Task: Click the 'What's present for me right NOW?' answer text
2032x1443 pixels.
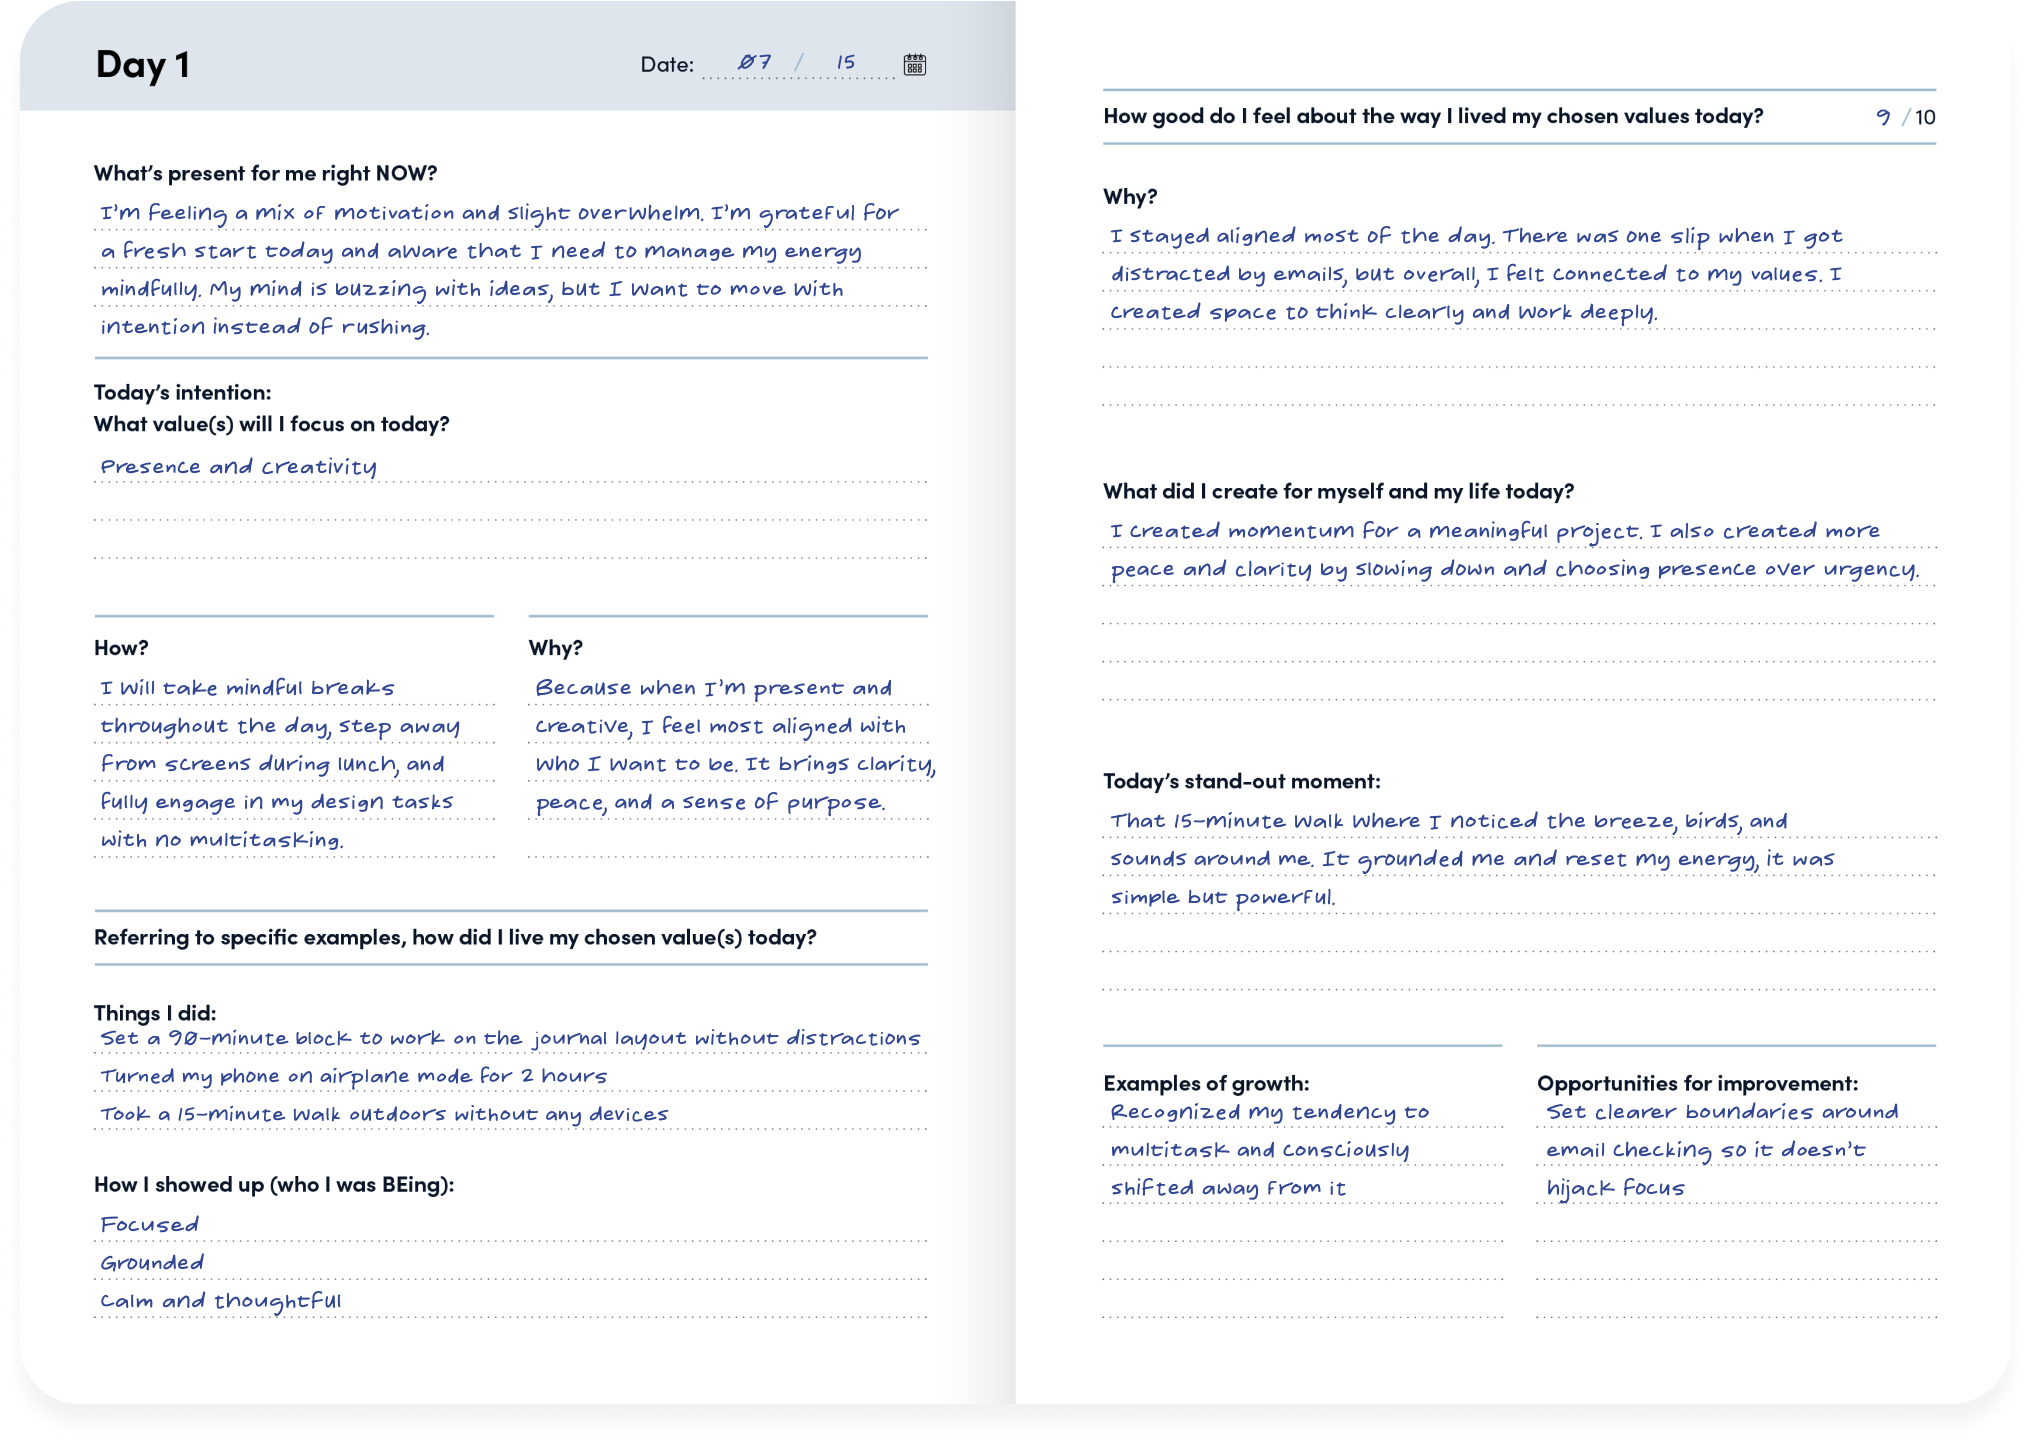Action: pyautogui.click(x=500, y=270)
